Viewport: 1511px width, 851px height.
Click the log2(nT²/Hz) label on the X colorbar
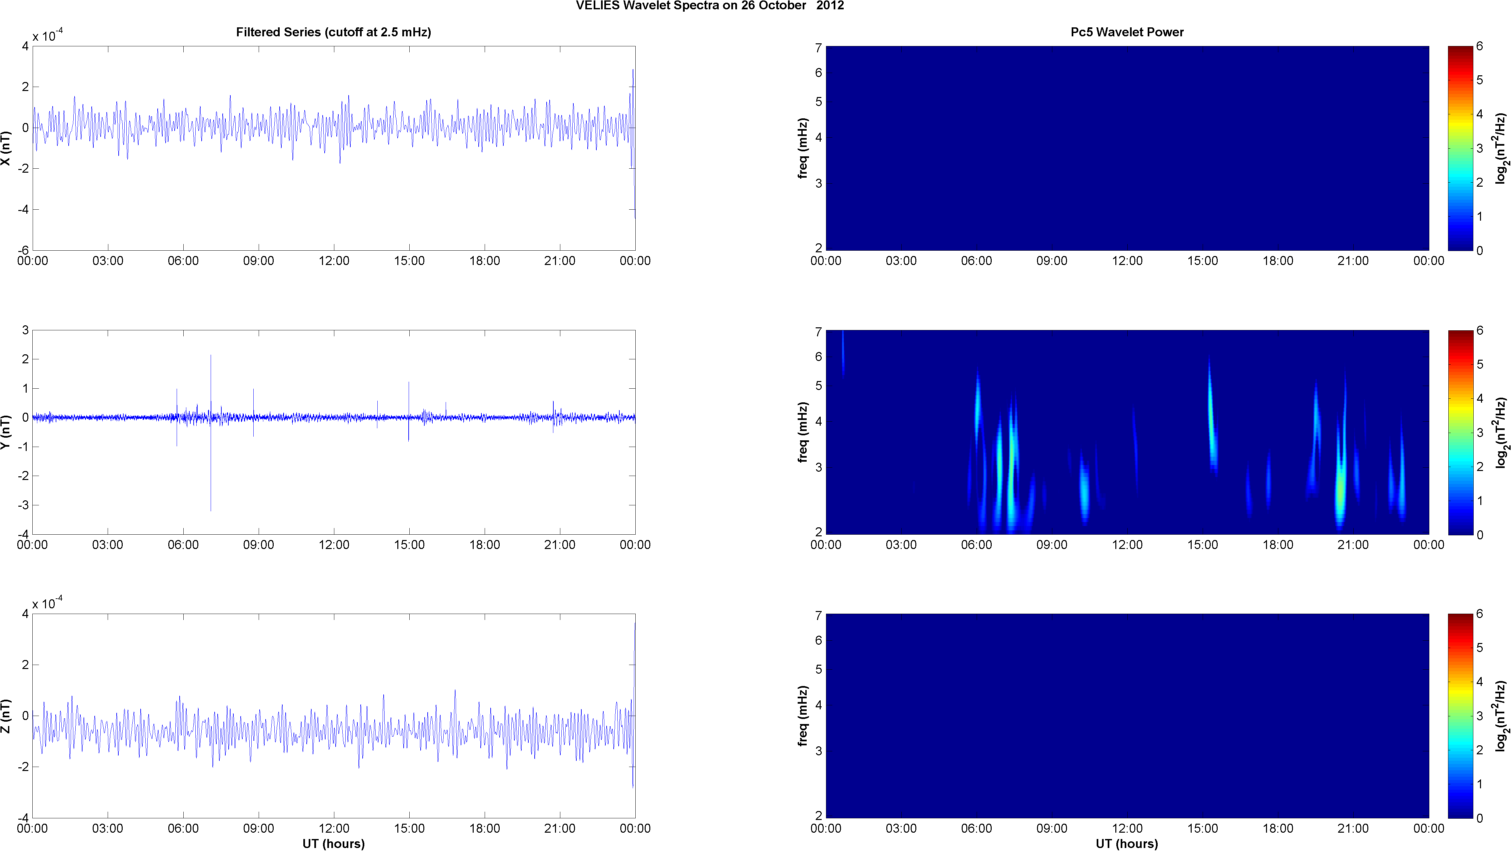click(x=1501, y=148)
